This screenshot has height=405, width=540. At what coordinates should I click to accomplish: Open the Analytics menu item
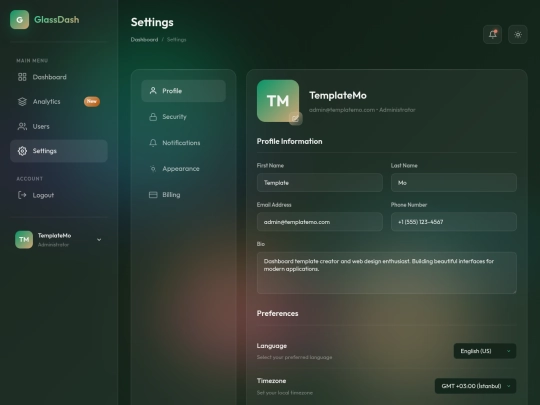point(59,102)
